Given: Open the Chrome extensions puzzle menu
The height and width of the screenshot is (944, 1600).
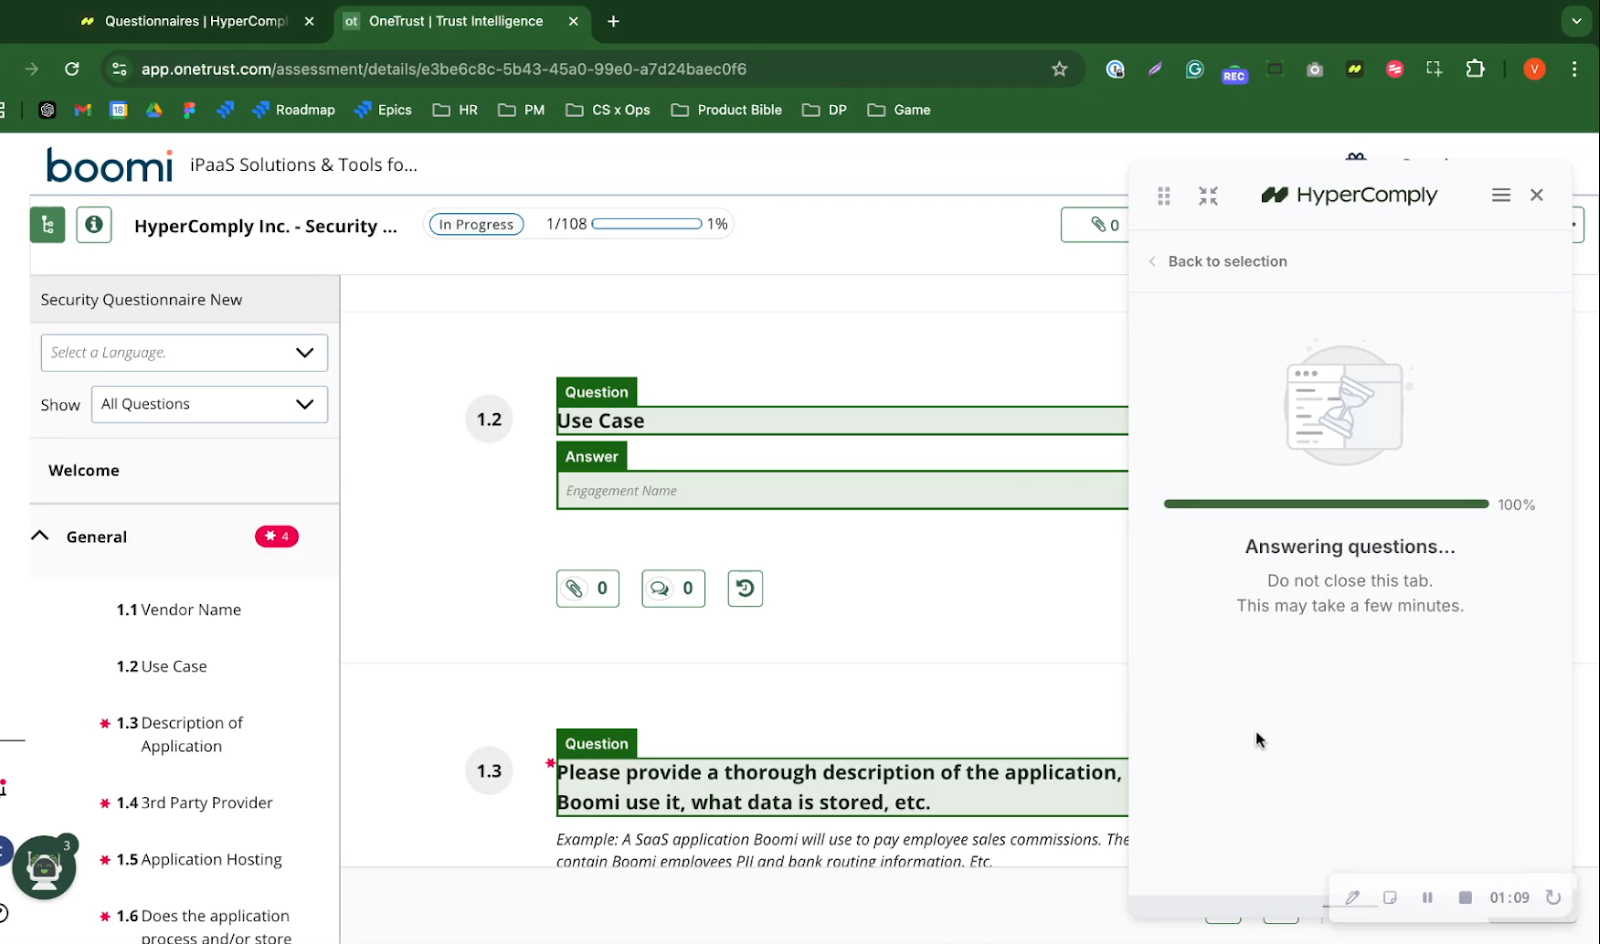Looking at the screenshot, I should click(x=1475, y=69).
